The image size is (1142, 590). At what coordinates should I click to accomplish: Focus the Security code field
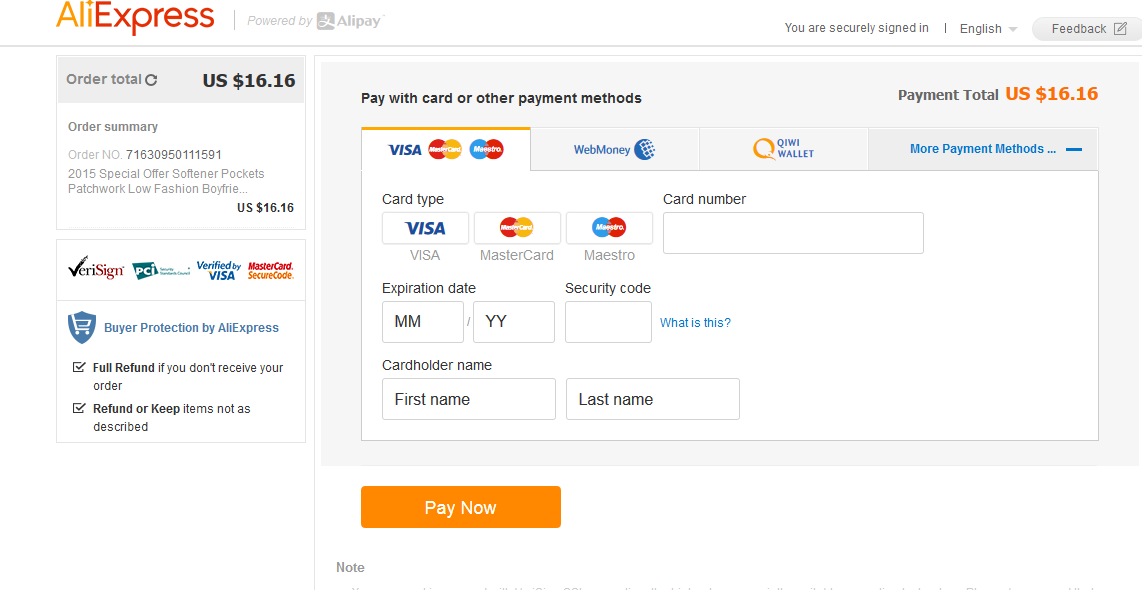(x=608, y=322)
